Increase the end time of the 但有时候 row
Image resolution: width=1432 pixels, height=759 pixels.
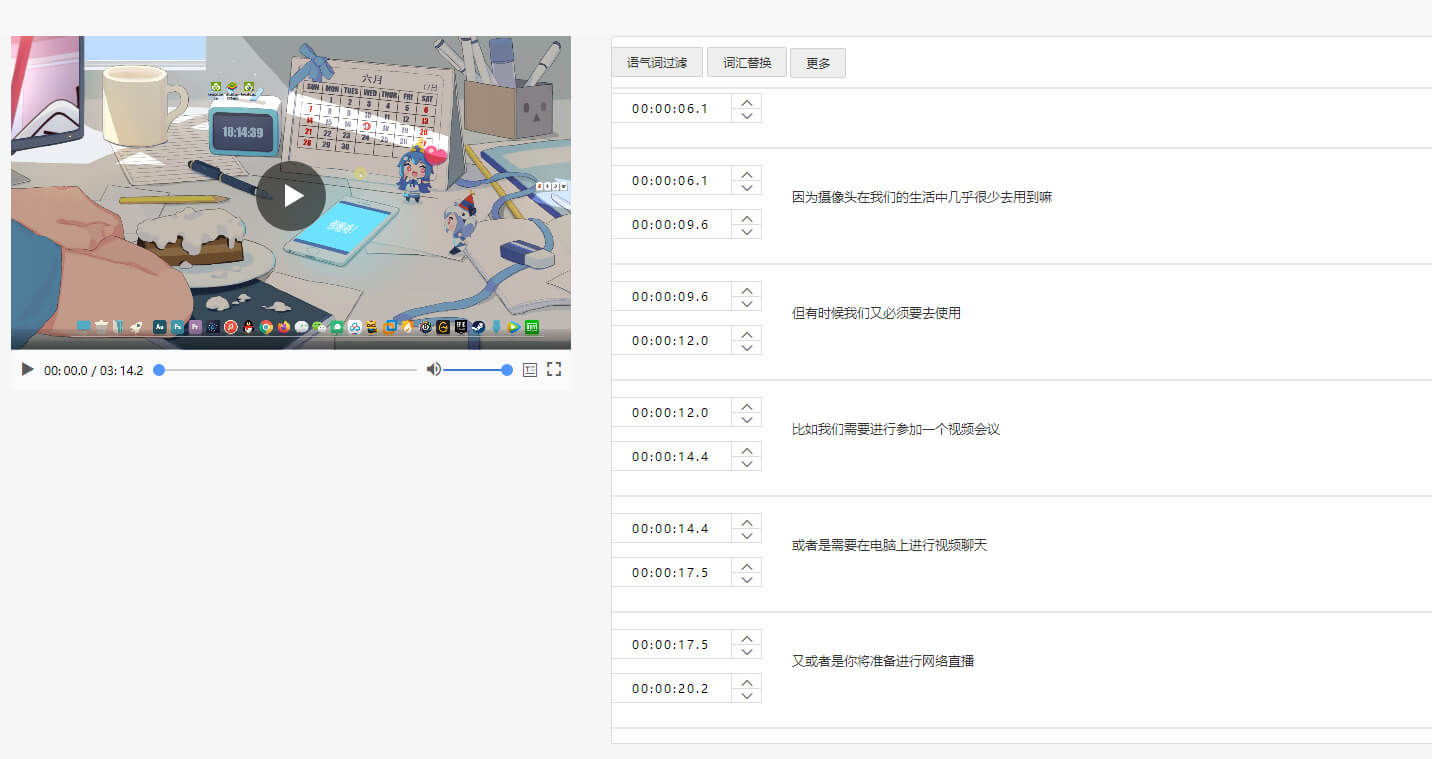747,334
